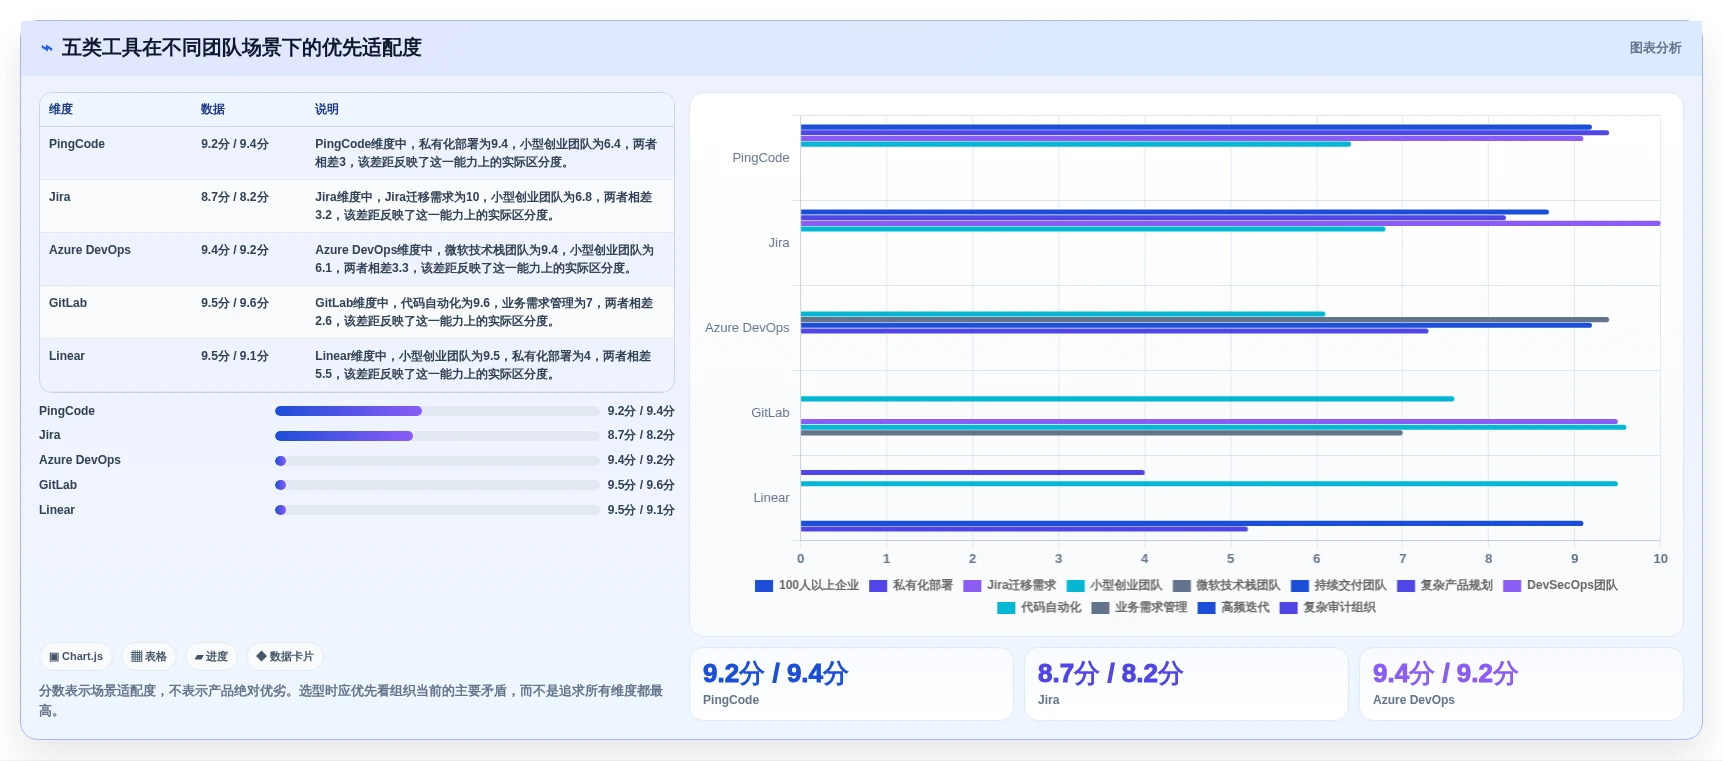The image size is (1723, 761).
Task: Click the 说明 column header
Action: coord(327,109)
